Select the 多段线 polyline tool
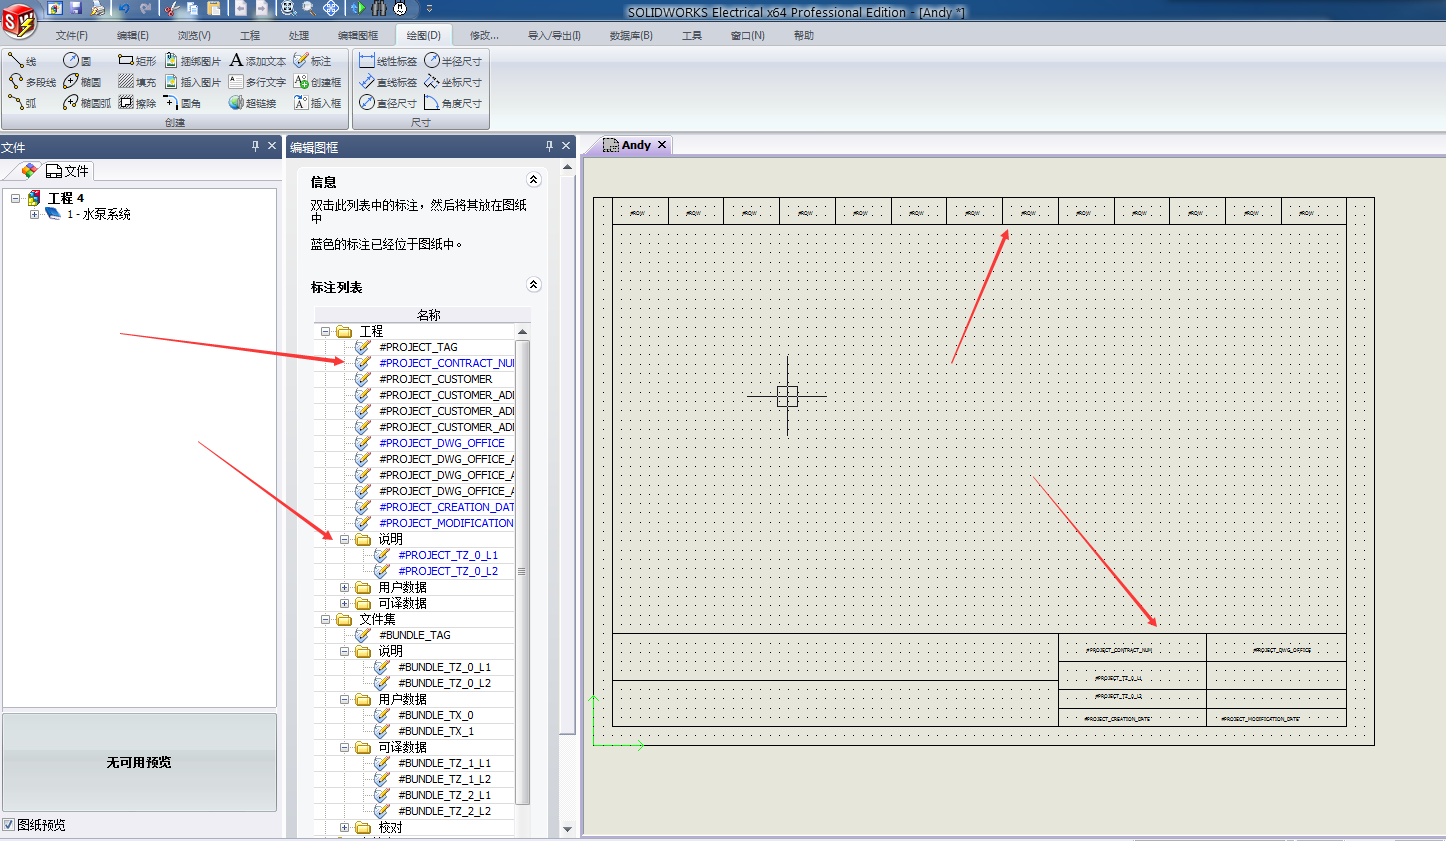The height and width of the screenshot is (841, 1446). pos(32,82)
